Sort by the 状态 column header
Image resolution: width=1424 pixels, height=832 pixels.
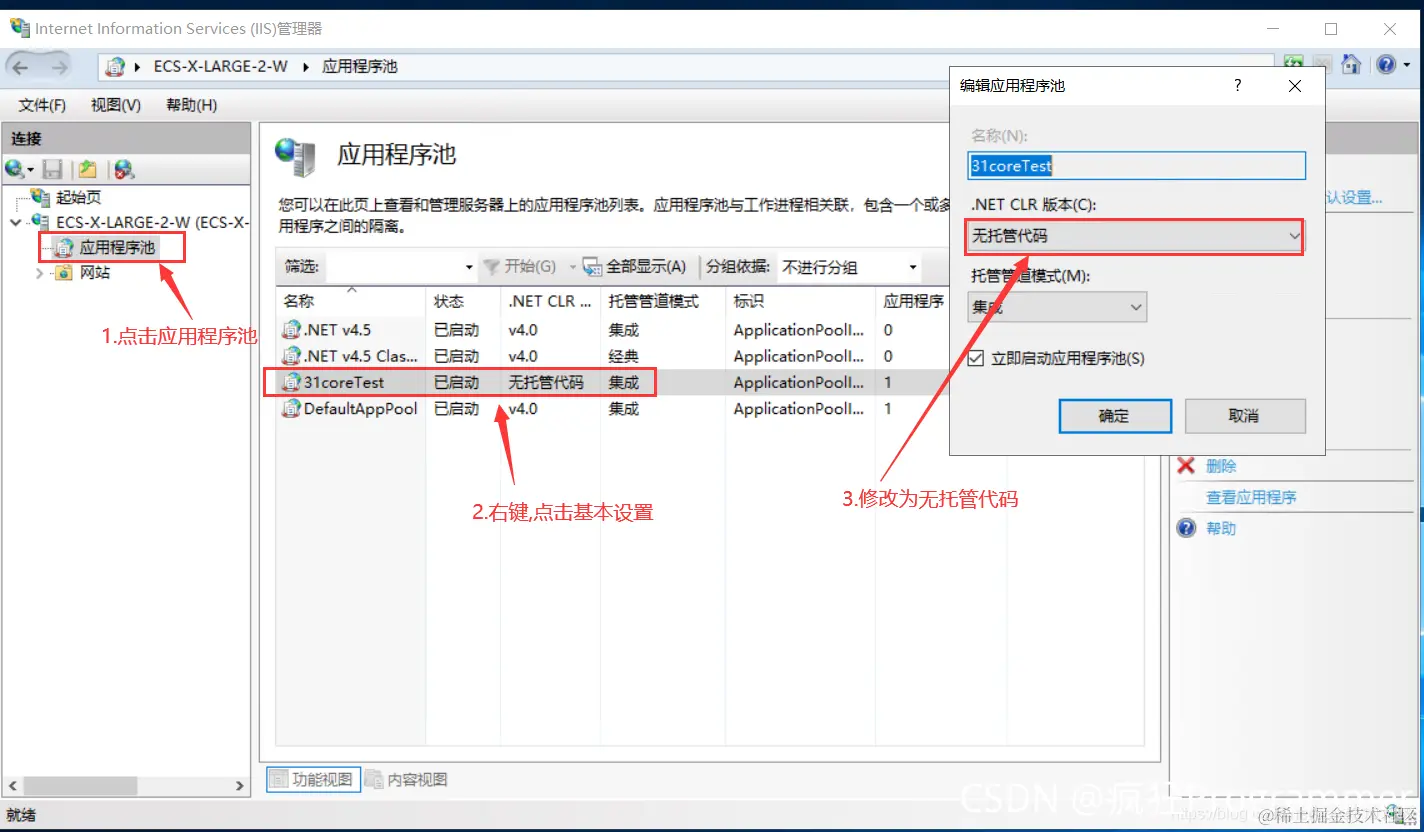pos(463,301)
